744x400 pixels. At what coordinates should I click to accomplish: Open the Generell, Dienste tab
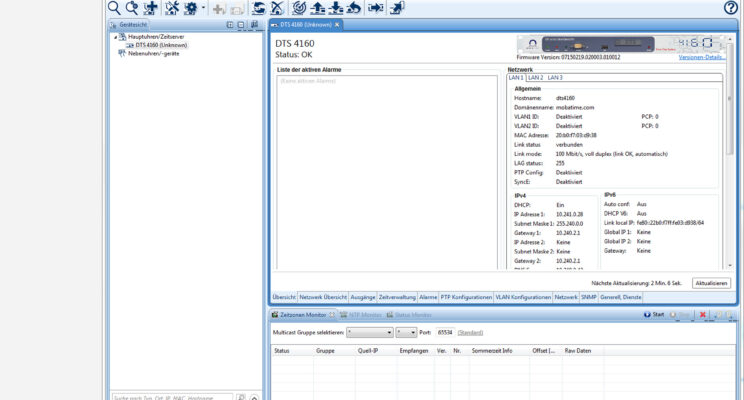coord(621,297)
